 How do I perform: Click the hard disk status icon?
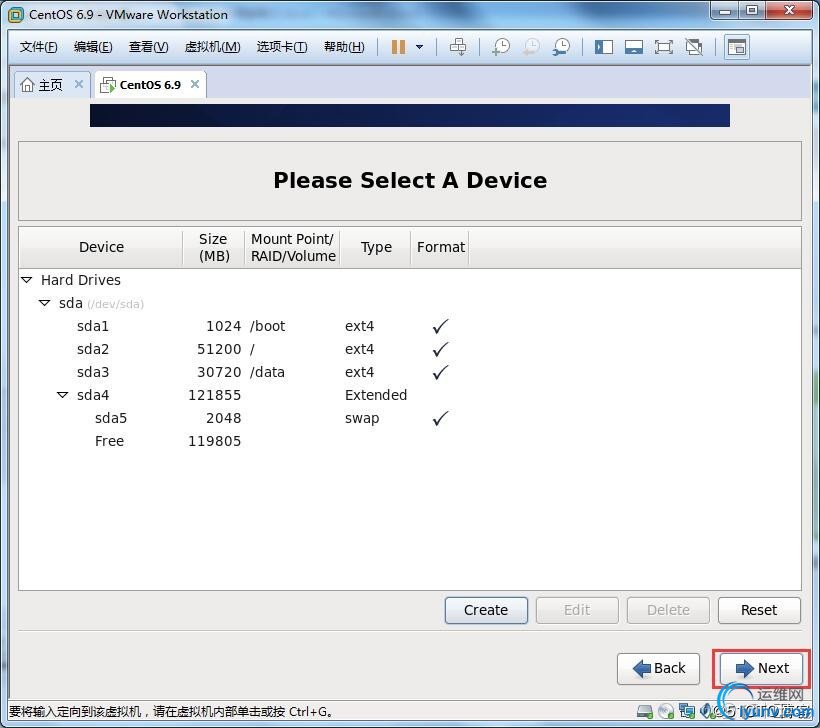645,711
